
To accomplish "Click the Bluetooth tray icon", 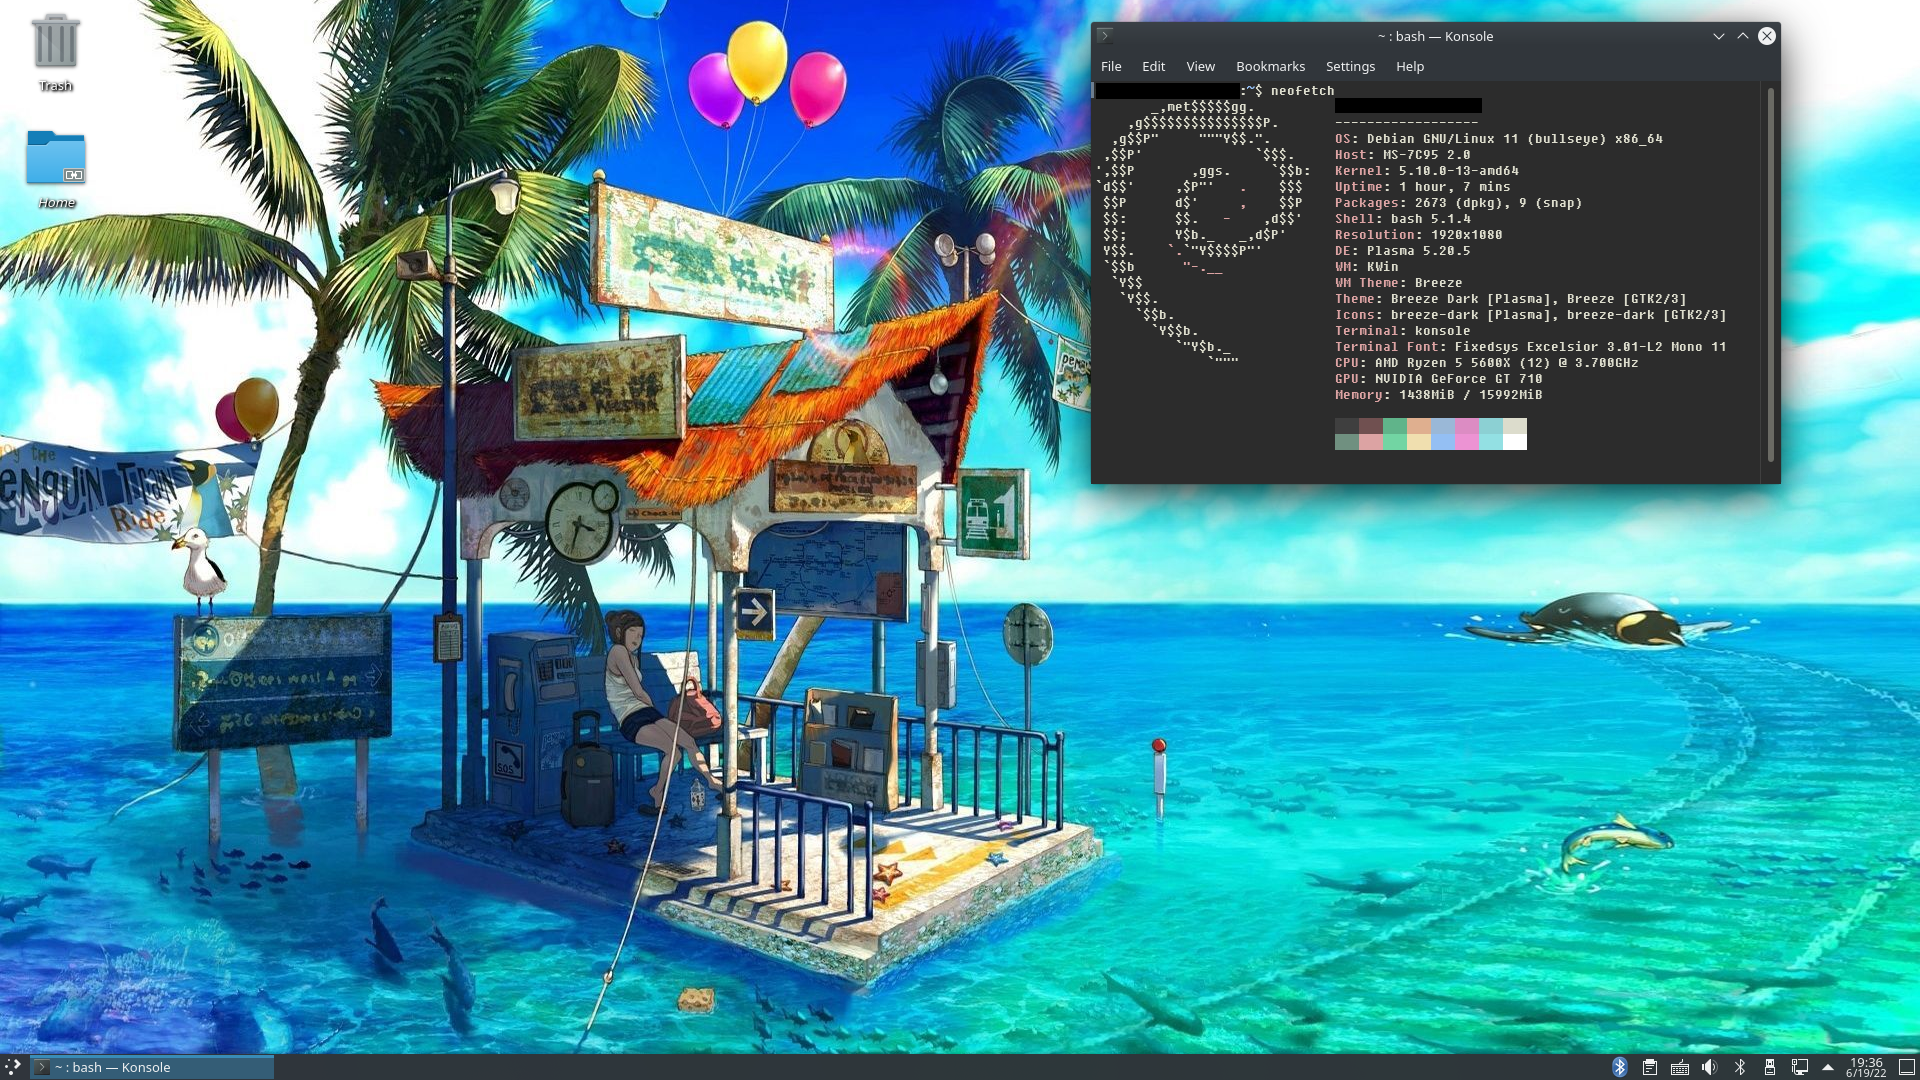I will pyautogui.click(x=1740, y=1067).
